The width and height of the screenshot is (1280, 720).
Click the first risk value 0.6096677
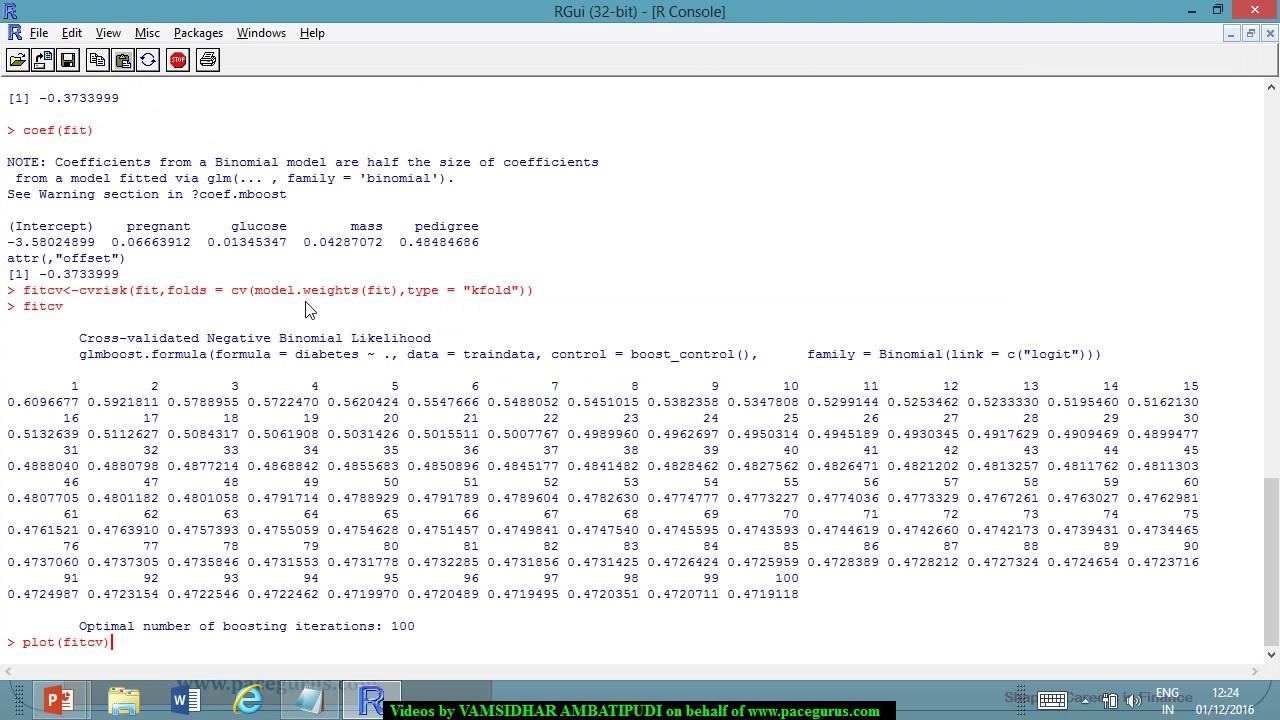(42, 402)
